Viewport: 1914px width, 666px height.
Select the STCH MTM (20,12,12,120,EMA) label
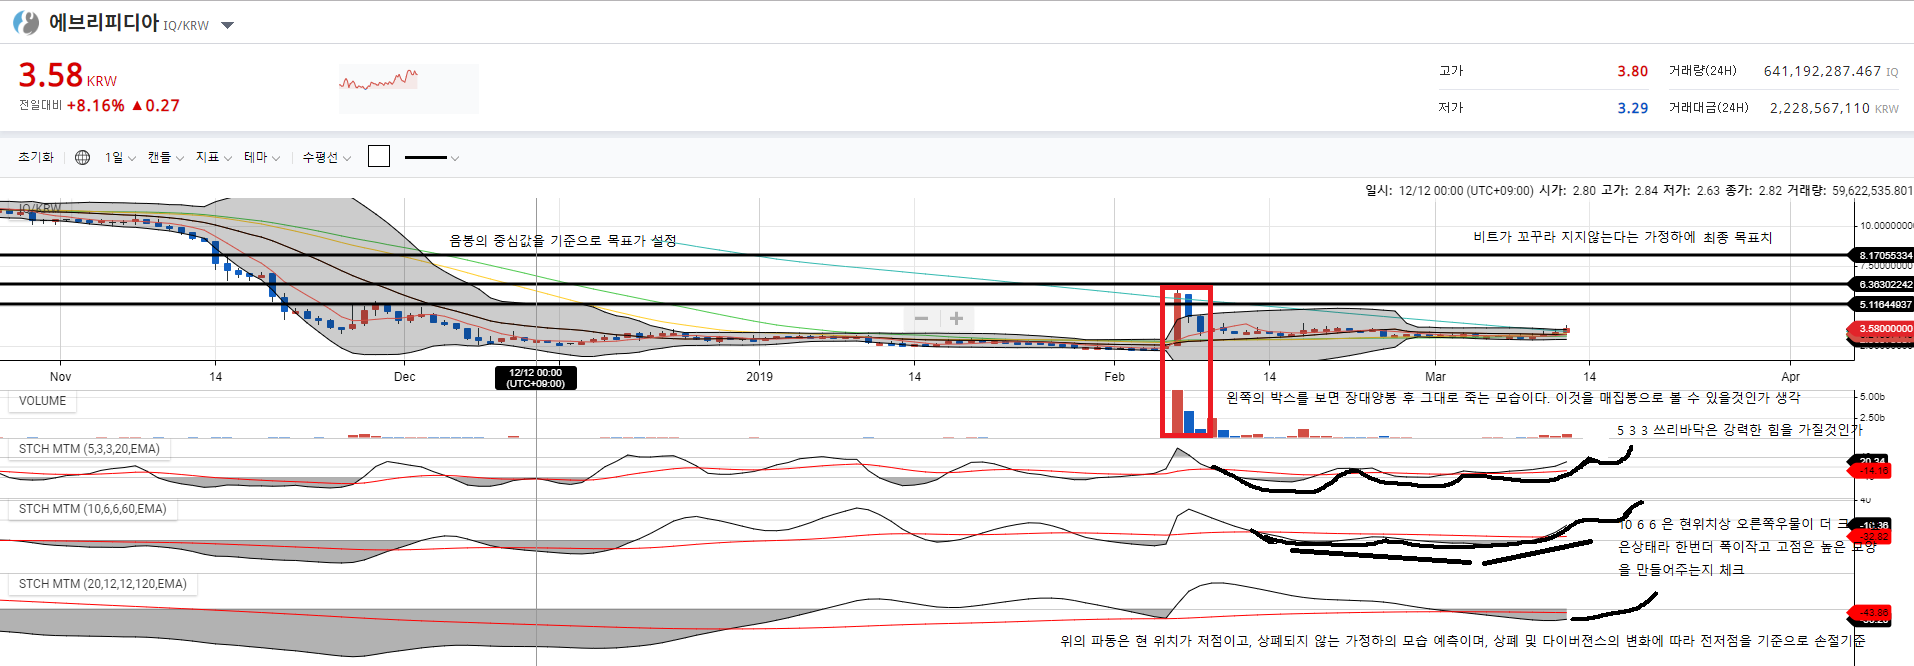(103, 584)
